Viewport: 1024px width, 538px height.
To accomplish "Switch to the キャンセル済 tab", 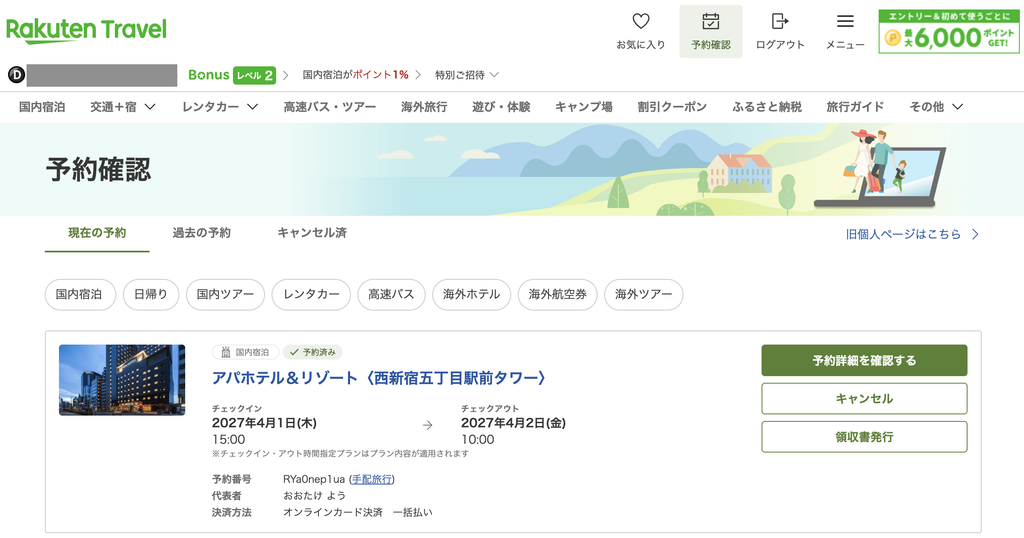I will click(312, 233).
